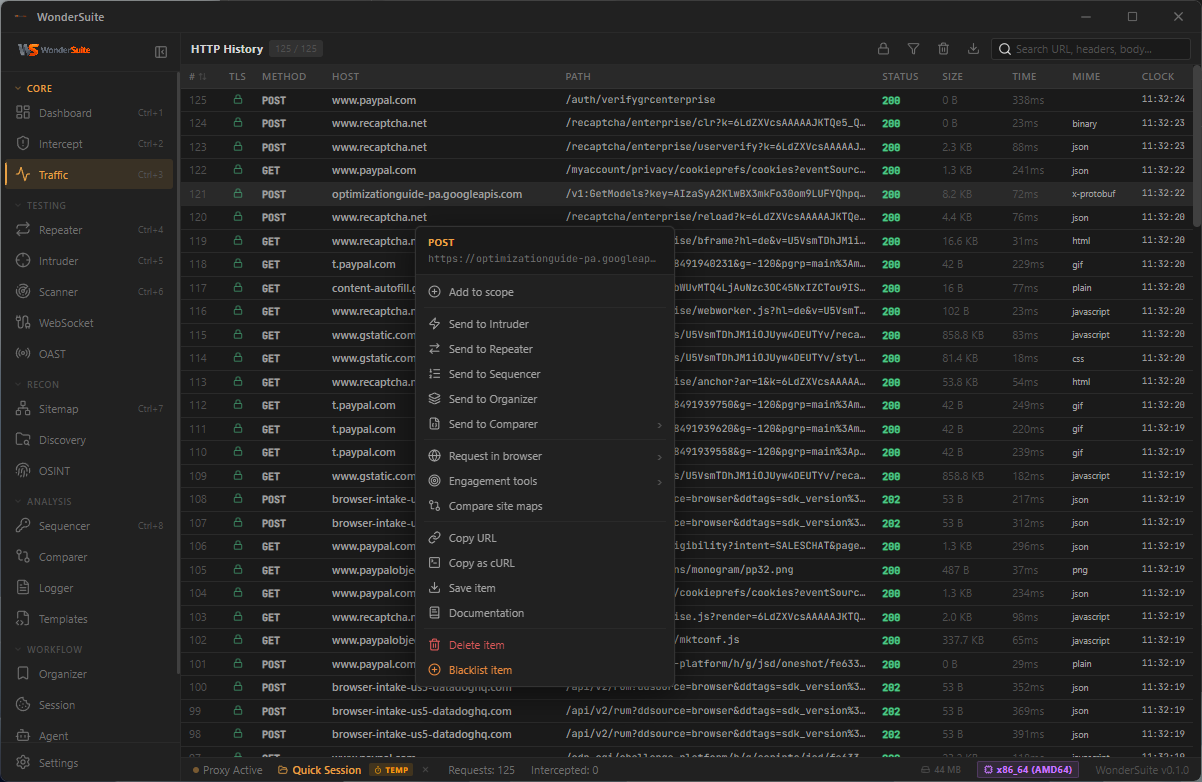Open the filter funnel icon
Viewport: 1202px width, 782px height.
(x=913, y=49)
